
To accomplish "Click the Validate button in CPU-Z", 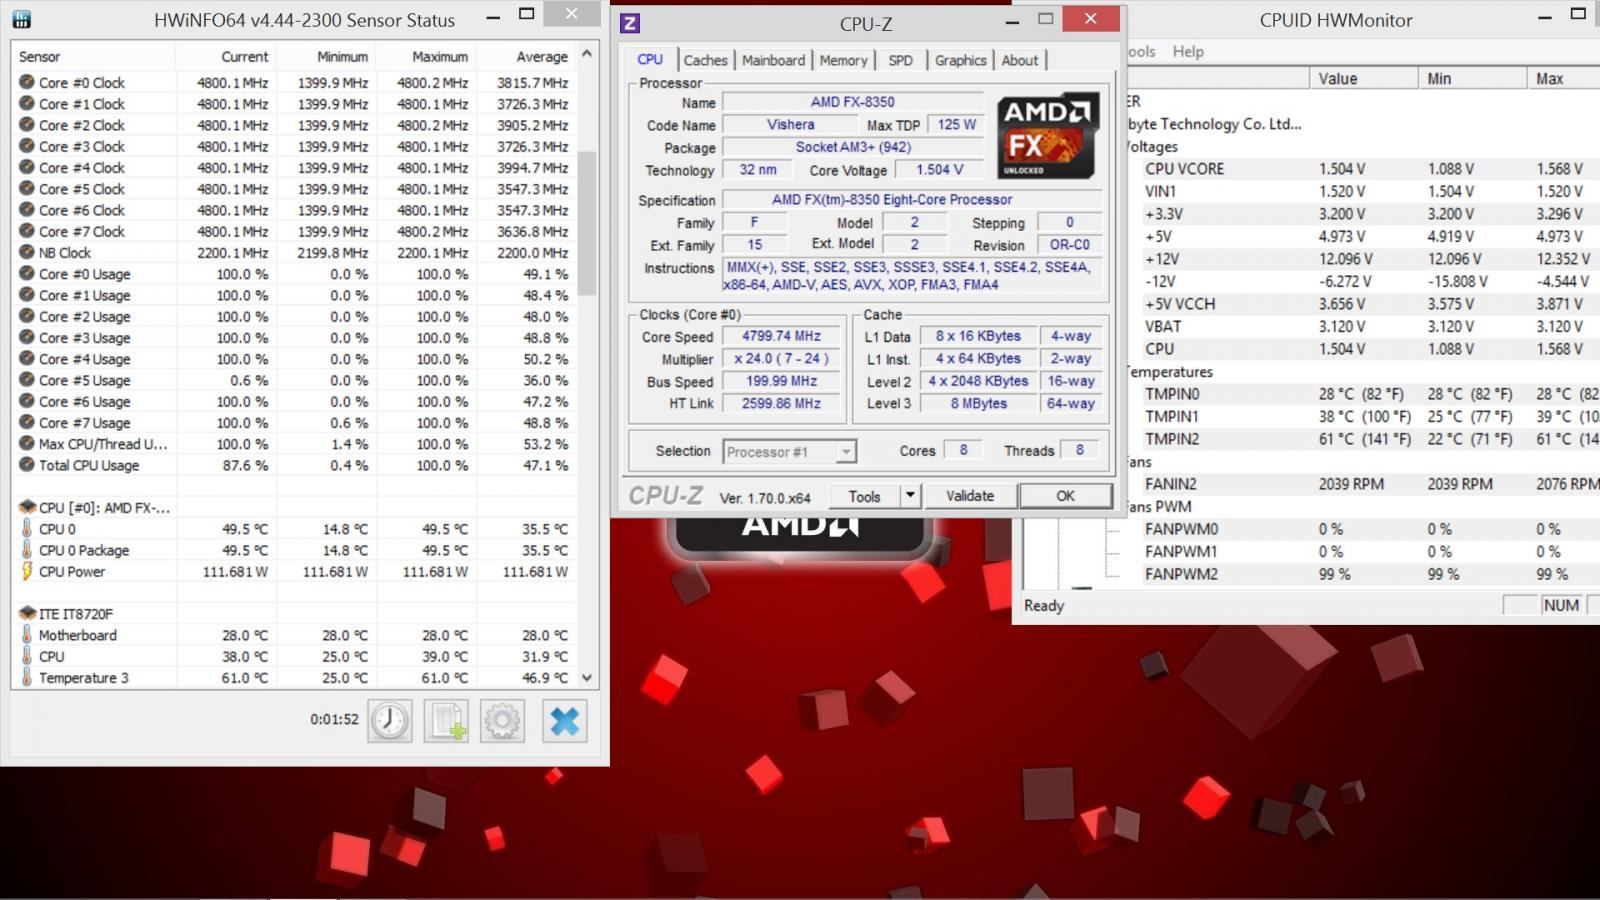I will [x=970, y=495].
